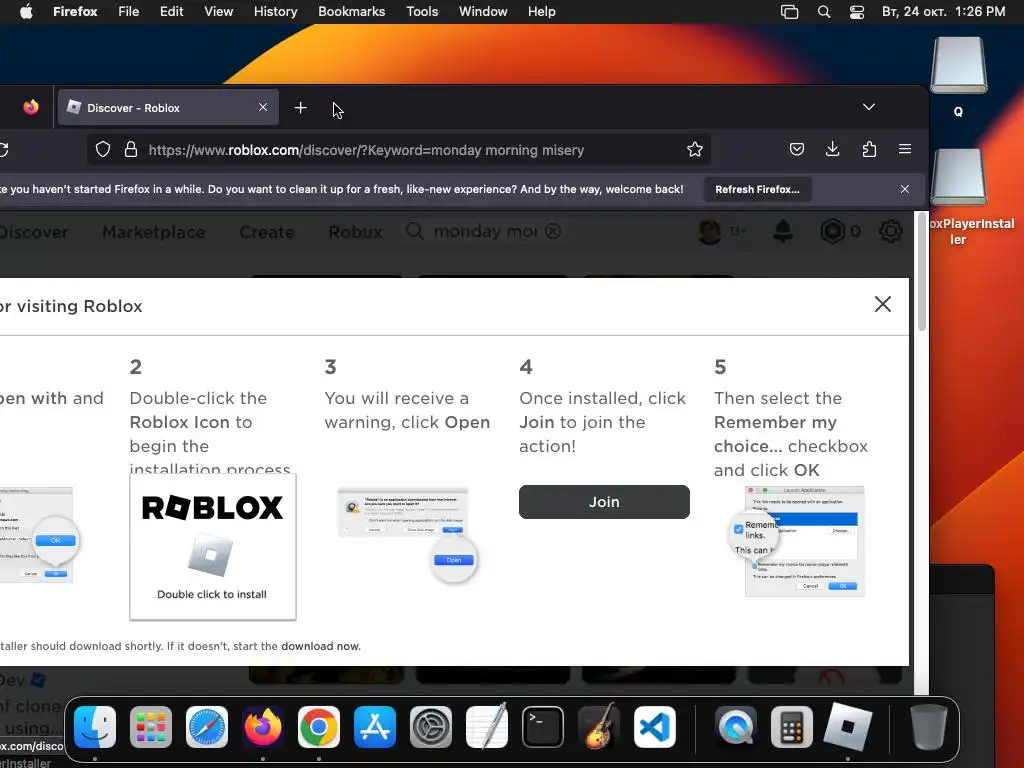
Task: Open the Window menu
Action: (483, 12)
